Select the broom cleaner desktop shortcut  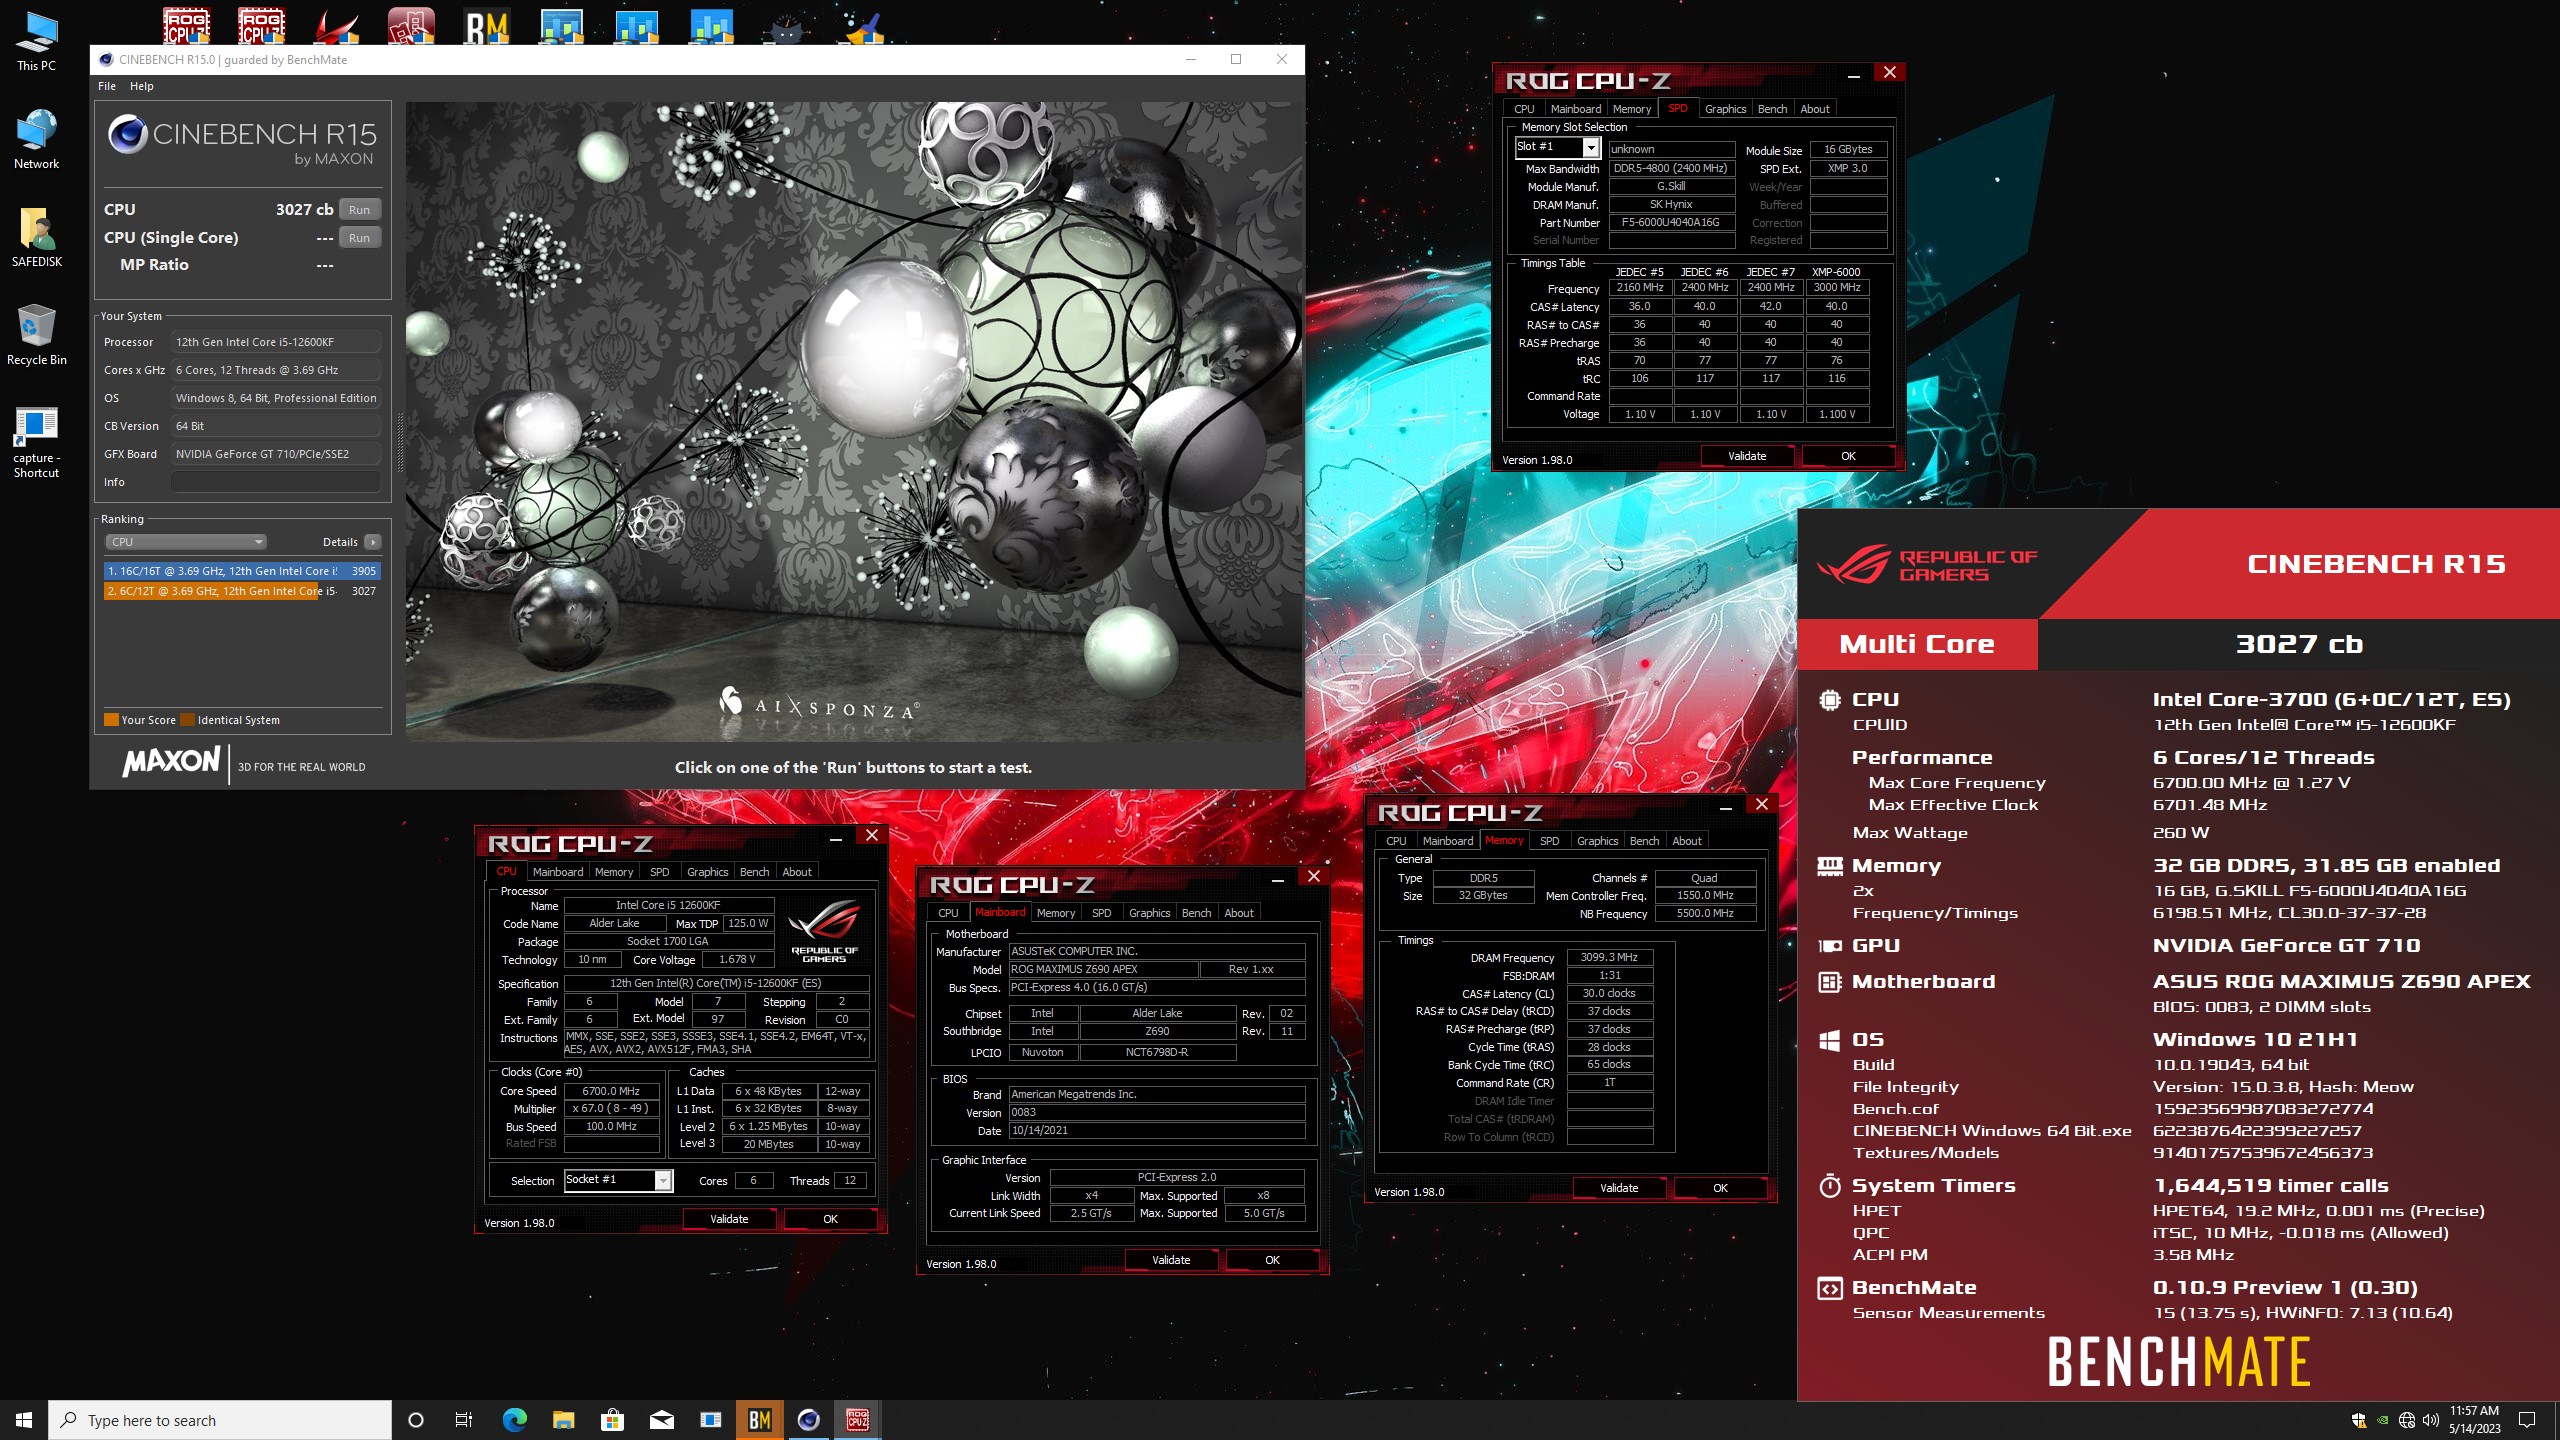[x=862, y=26]
